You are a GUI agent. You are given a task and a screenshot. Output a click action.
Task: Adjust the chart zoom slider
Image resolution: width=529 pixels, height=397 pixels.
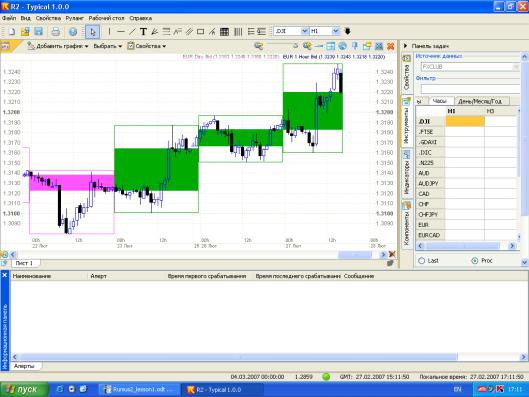tap(281, 46)
